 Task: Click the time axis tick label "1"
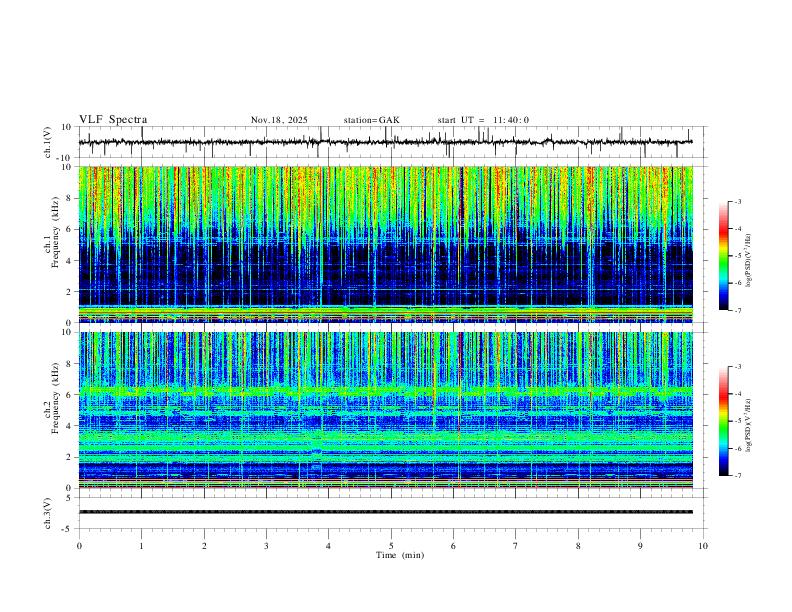click(141, 546)
